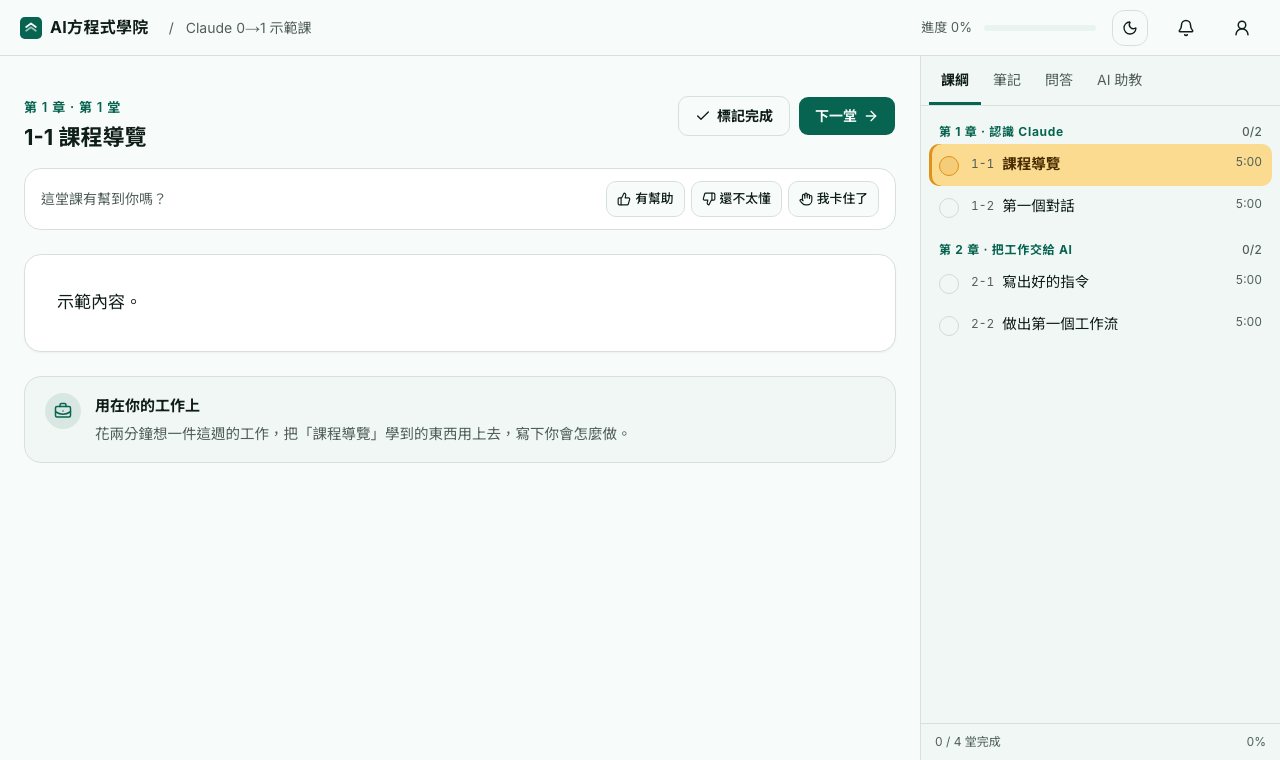Toggle completion circle for 2-2 做出第一個工作流
Image resolution: width=1280 pixels, height=760 pixels.
[949, 326]
